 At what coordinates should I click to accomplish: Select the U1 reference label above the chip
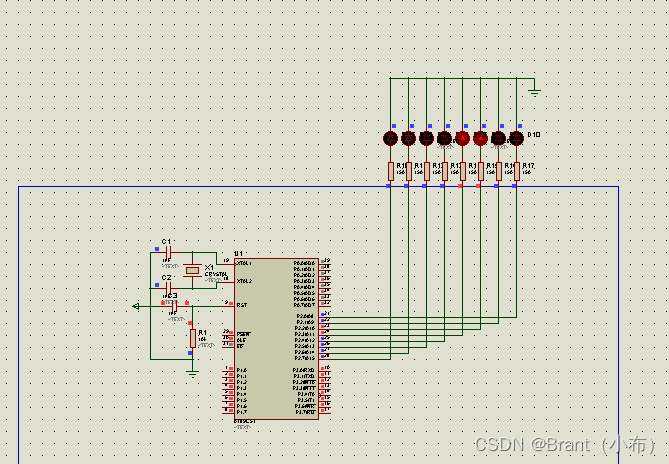[239, 254]
